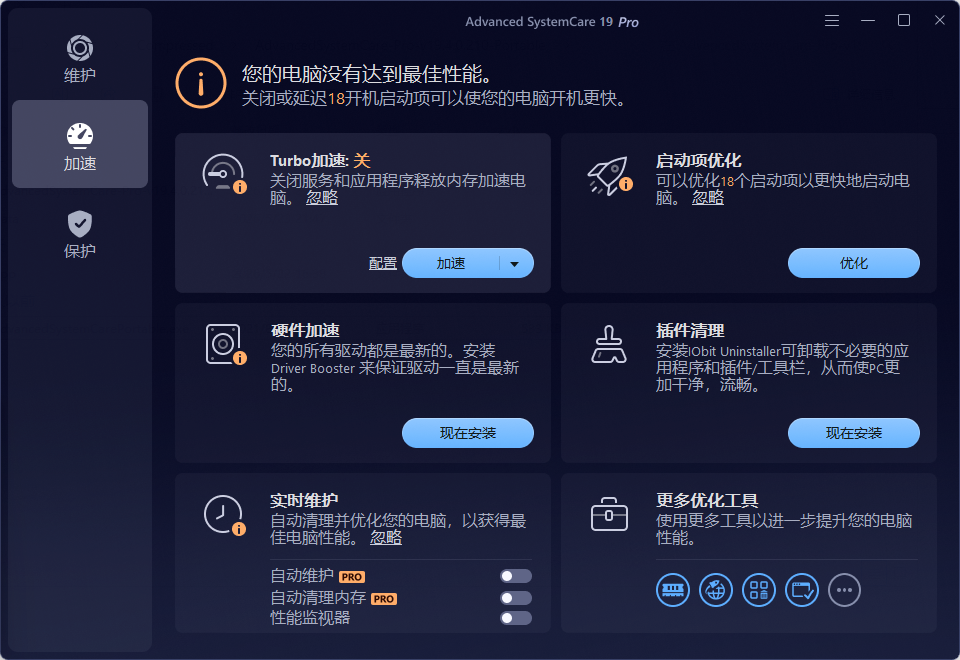
Task: Show more tools via the ellipsis icon
Action: pyautogui.click(x=844, y=590)
